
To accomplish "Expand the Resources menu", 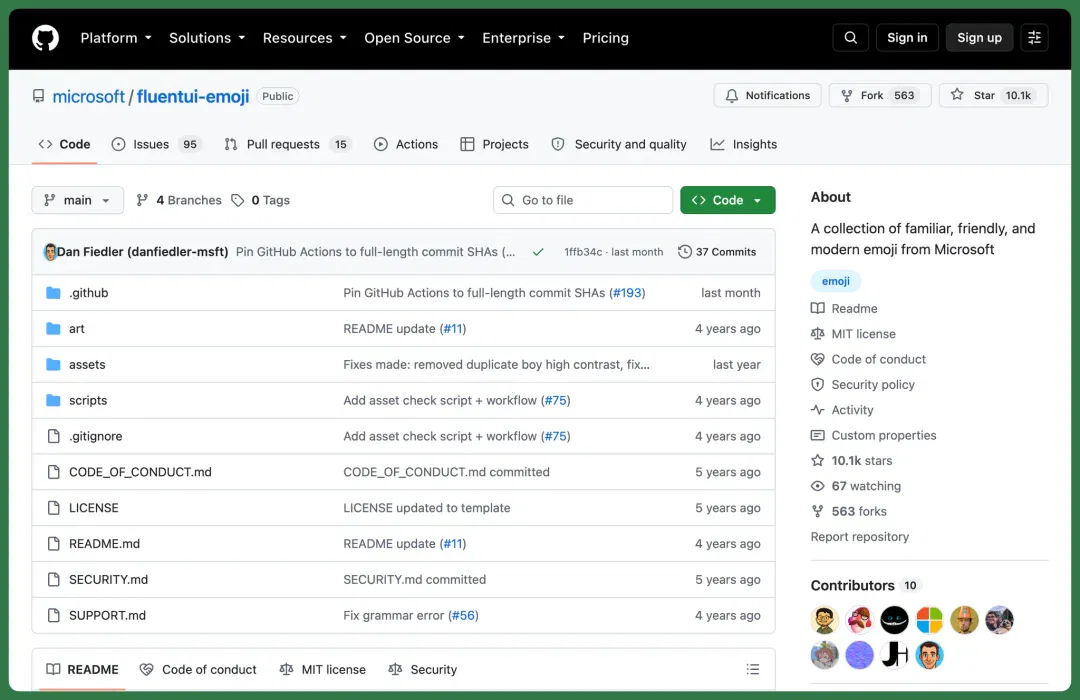I will 304,38.
